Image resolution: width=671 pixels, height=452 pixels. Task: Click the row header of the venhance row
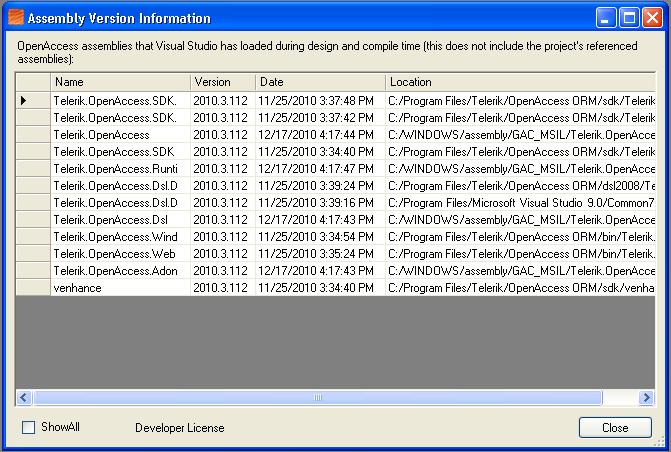coord(33,288)
